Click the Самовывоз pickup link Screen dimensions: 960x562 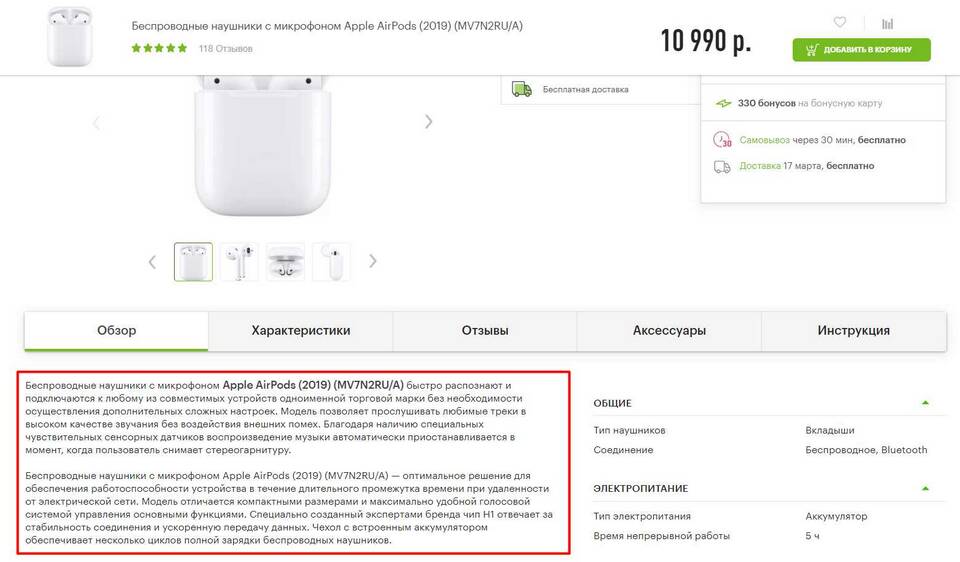pos(764,140)
